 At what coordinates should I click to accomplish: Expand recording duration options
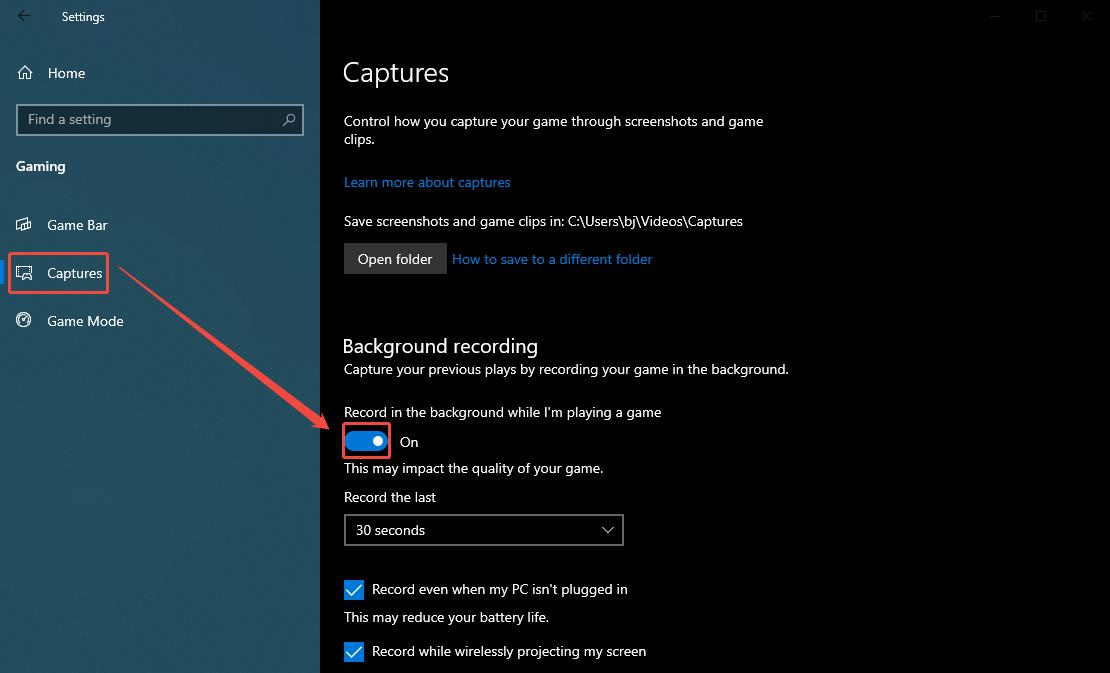[483, 530]
